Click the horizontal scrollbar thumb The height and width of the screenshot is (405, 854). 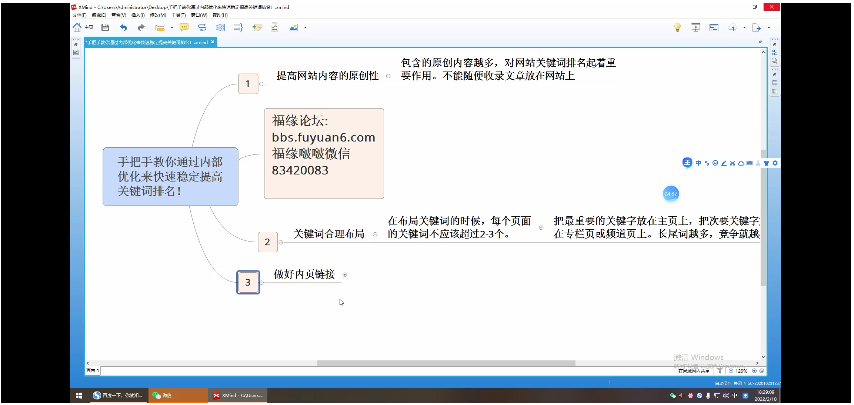tap(446, 363)
